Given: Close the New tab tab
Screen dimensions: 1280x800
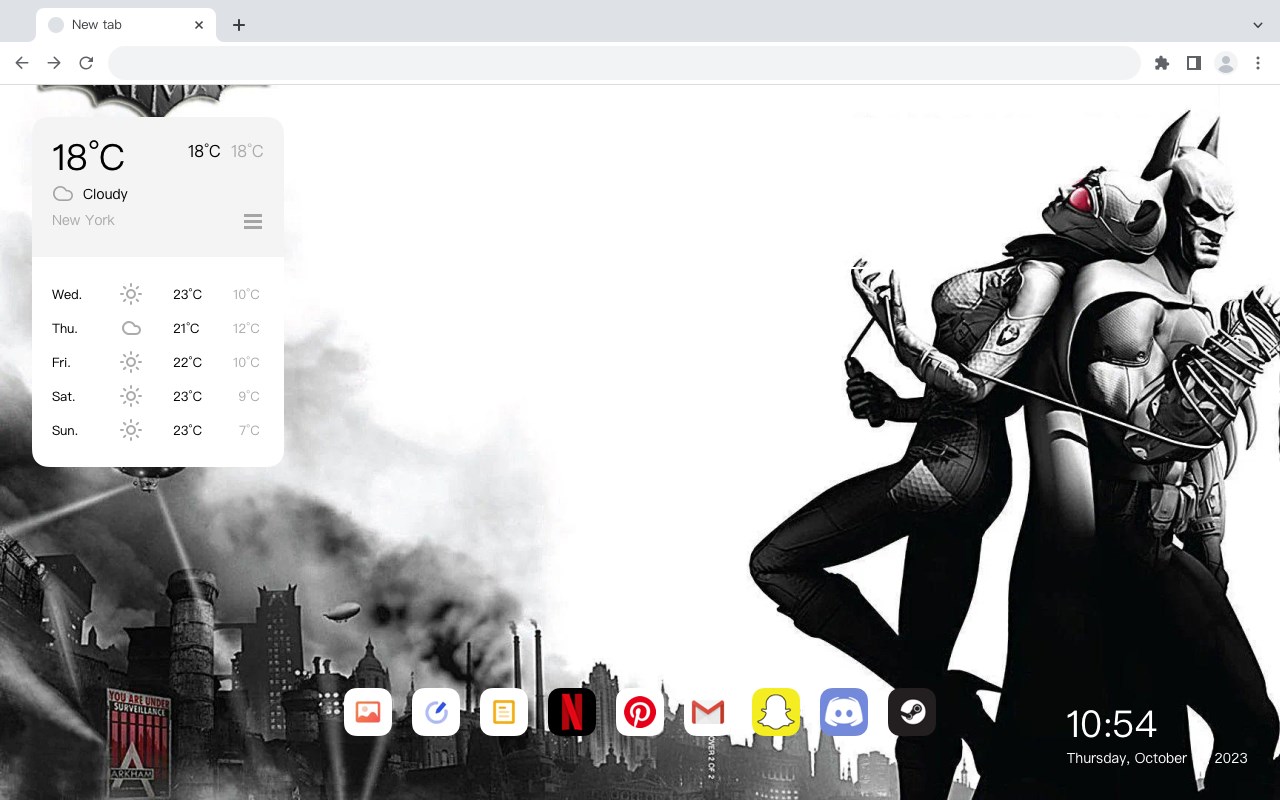Looking at the screenshot, I should pos(199,24).
